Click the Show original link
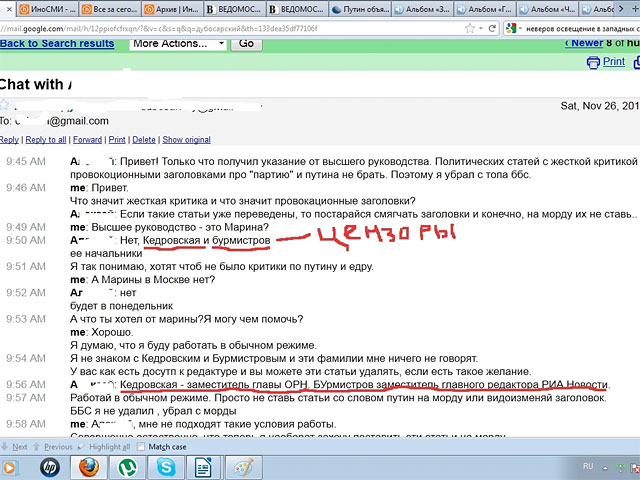Viewport: 640px width, 480px height. click(x=186, y=140)
